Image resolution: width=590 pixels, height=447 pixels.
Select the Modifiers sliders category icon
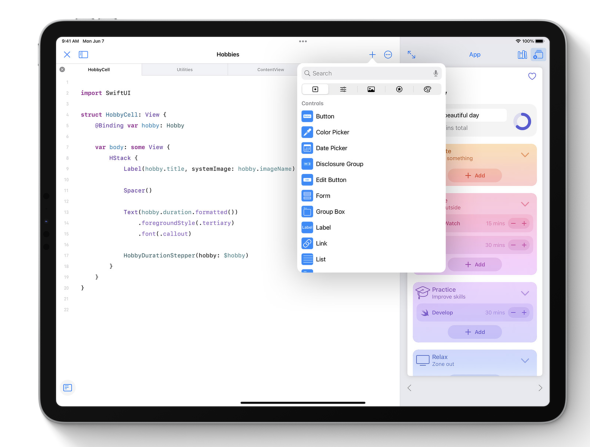click(x=343, y=89)
